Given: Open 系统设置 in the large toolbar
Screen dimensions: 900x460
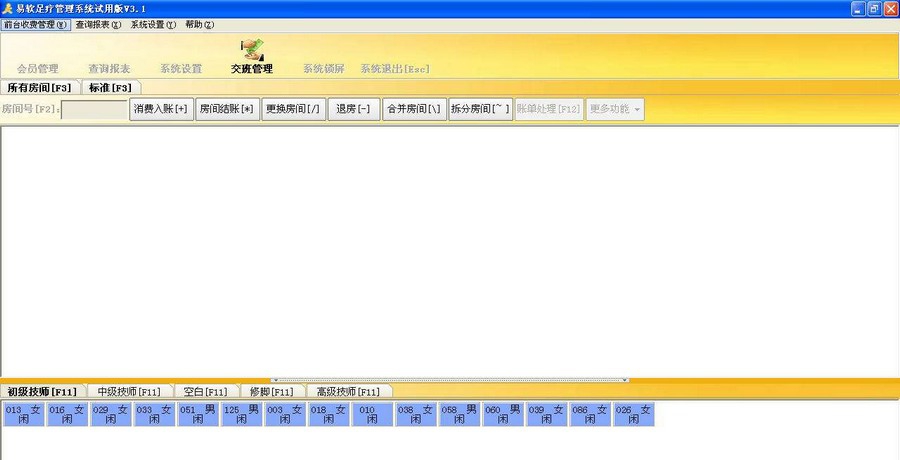Looking at the screenshot, I should 181,69.
